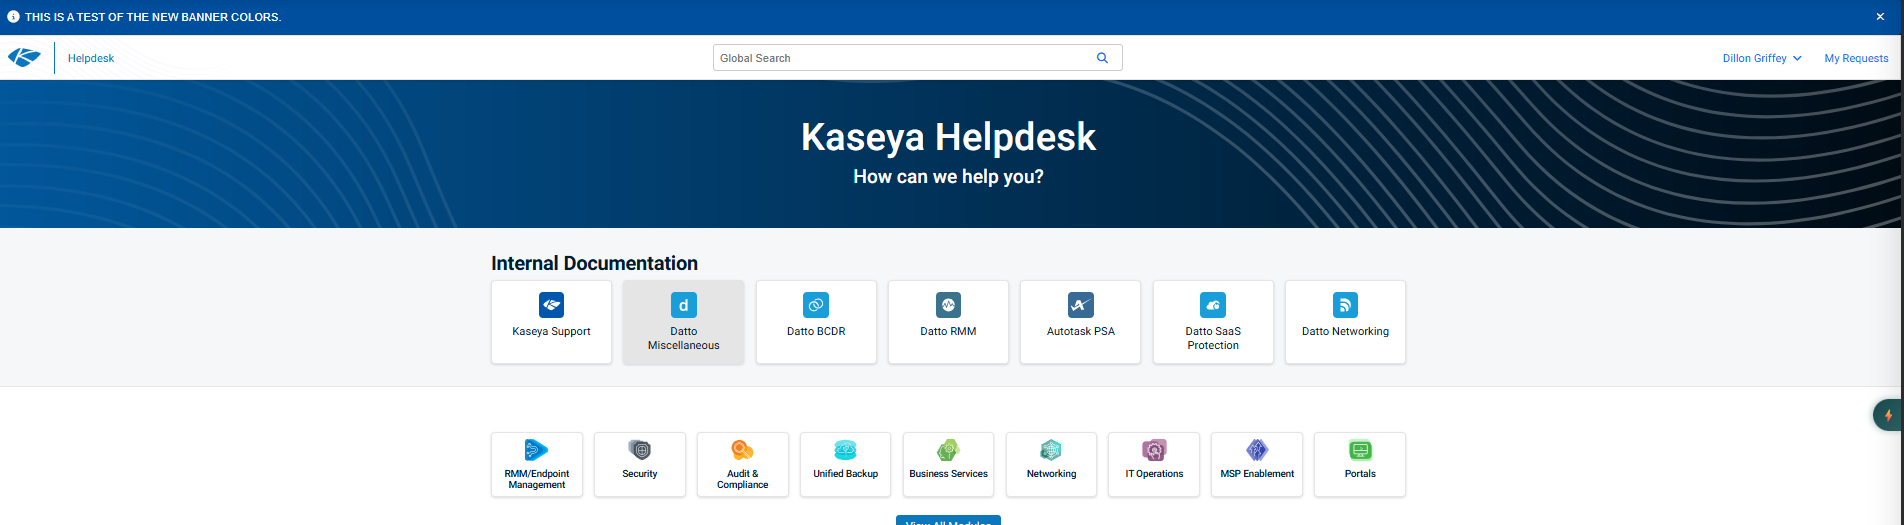Open RMM/Endpoint Management module

point(537,464)
